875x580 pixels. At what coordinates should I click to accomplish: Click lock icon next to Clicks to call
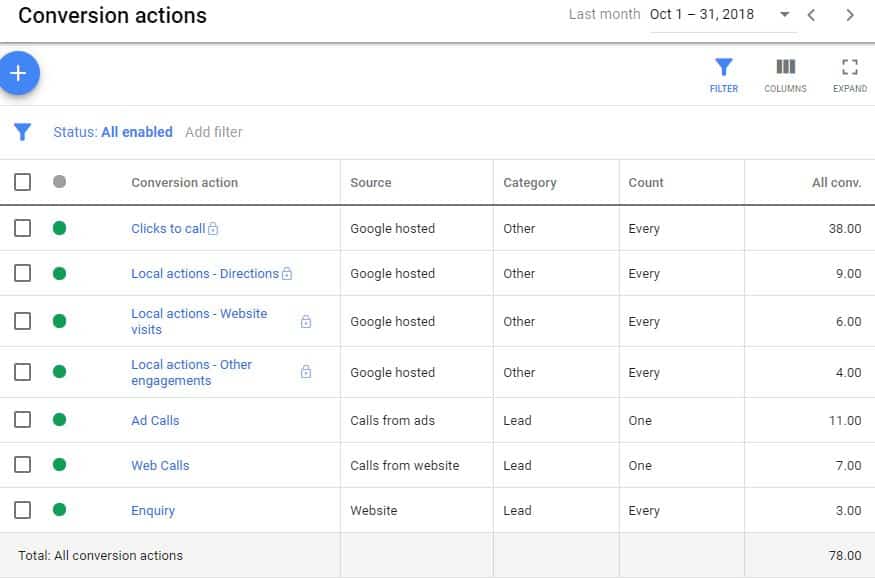click(213, 229)
